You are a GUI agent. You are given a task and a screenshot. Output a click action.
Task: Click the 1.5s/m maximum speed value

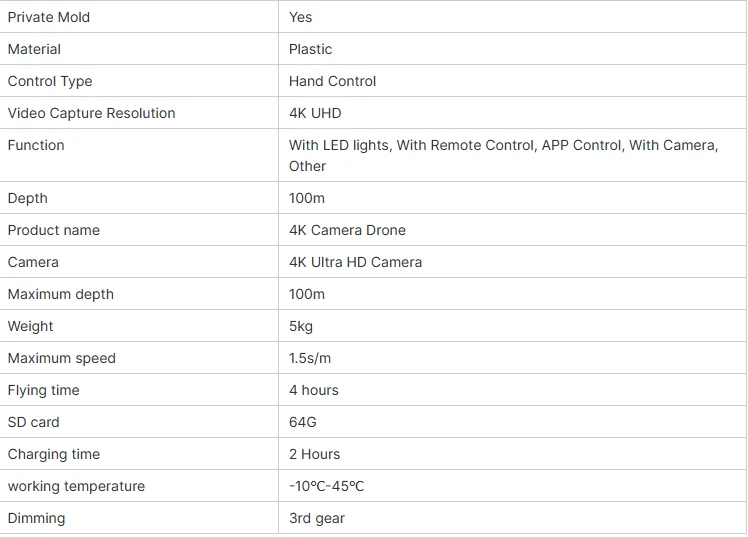(x=309, y=358)
